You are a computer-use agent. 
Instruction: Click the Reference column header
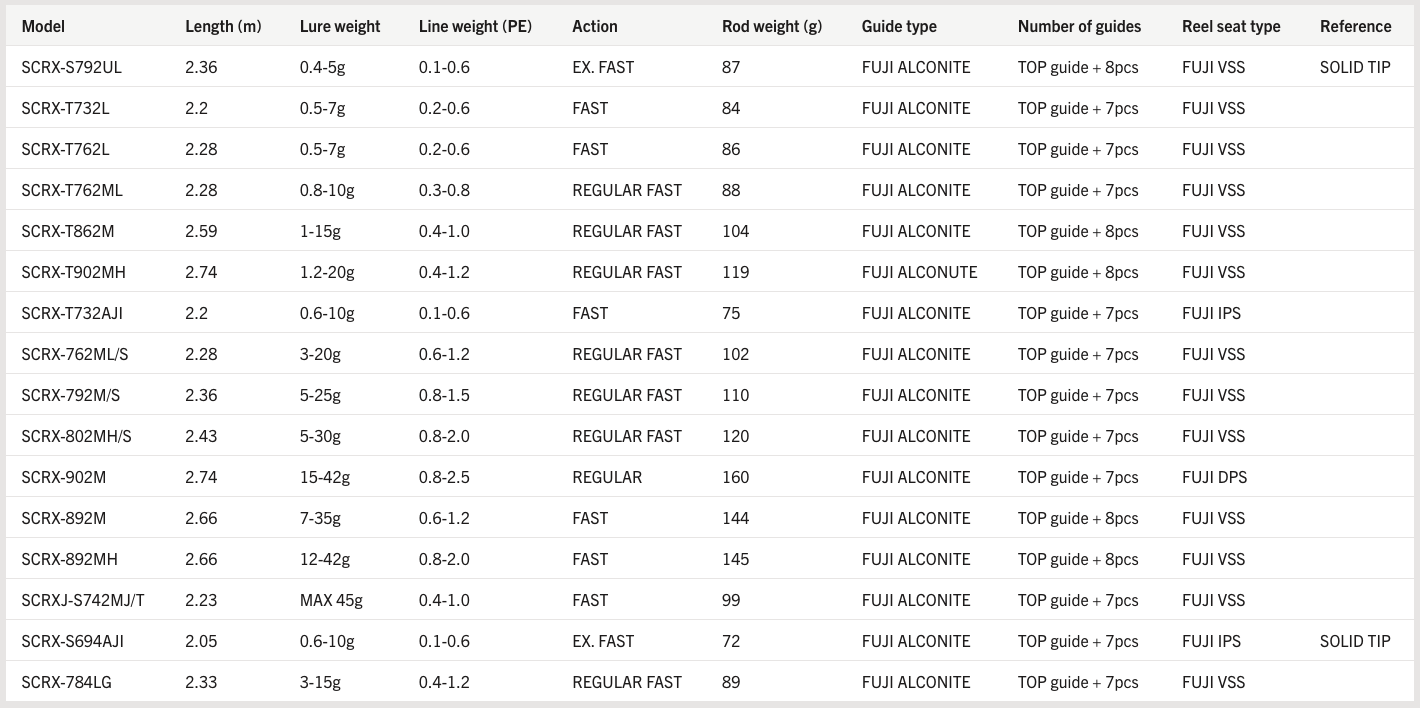1355,26
